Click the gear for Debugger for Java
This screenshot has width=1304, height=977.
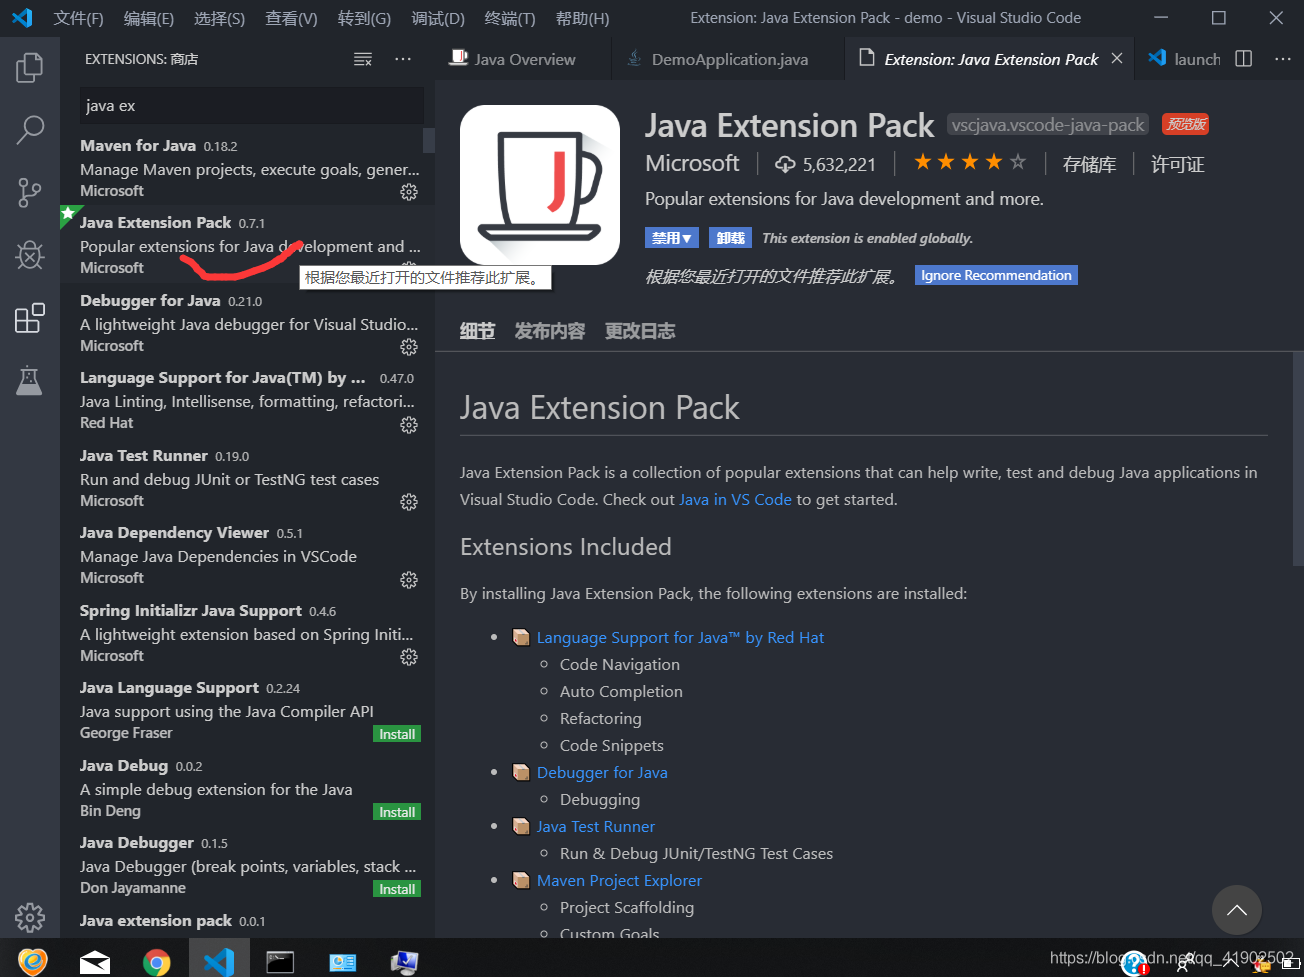coord(409,347)
